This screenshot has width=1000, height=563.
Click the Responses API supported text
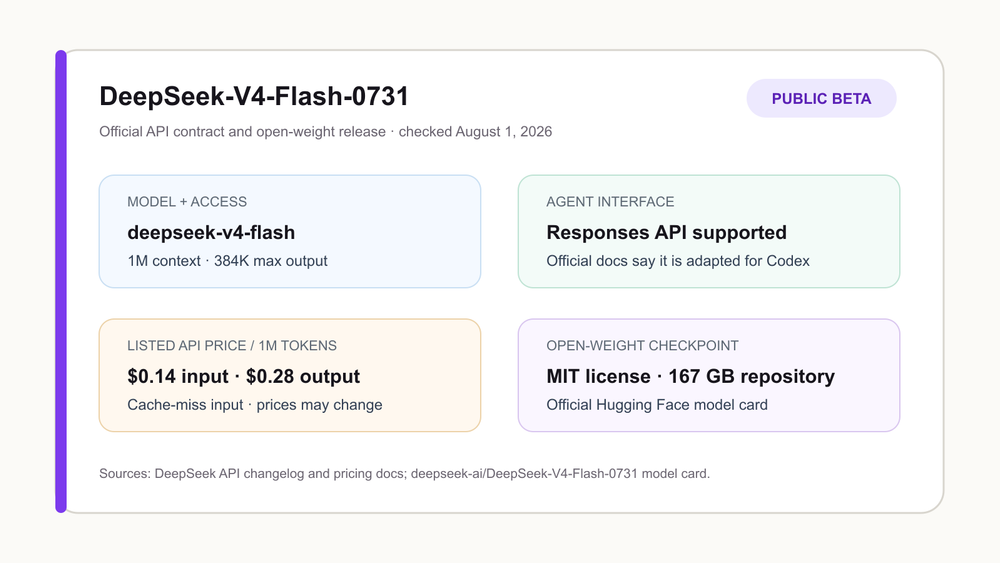click(666, 233)
